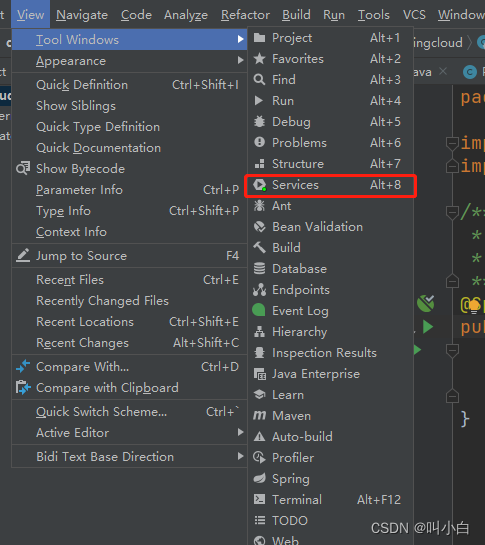This screenshot has height=545, width=485.
Task: Open the Build menu in menu bar
Action: (296, 15)
